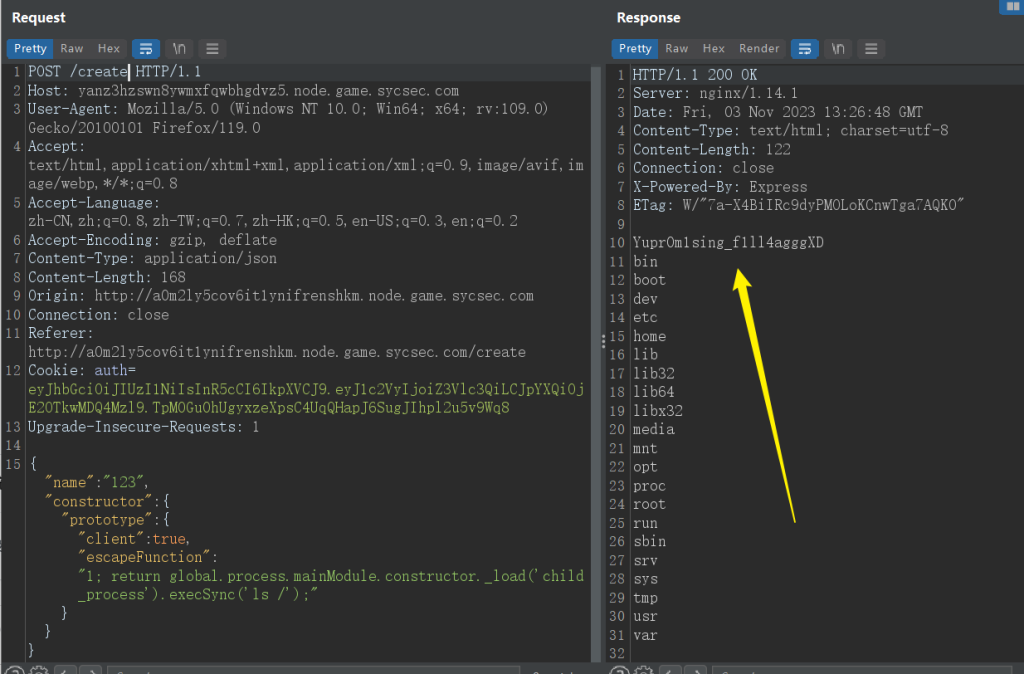The width and height of the screenshot is (1024, 674).
Task: Click the Request panel vertical scrollbar
Action: click(x=596, y=363)
